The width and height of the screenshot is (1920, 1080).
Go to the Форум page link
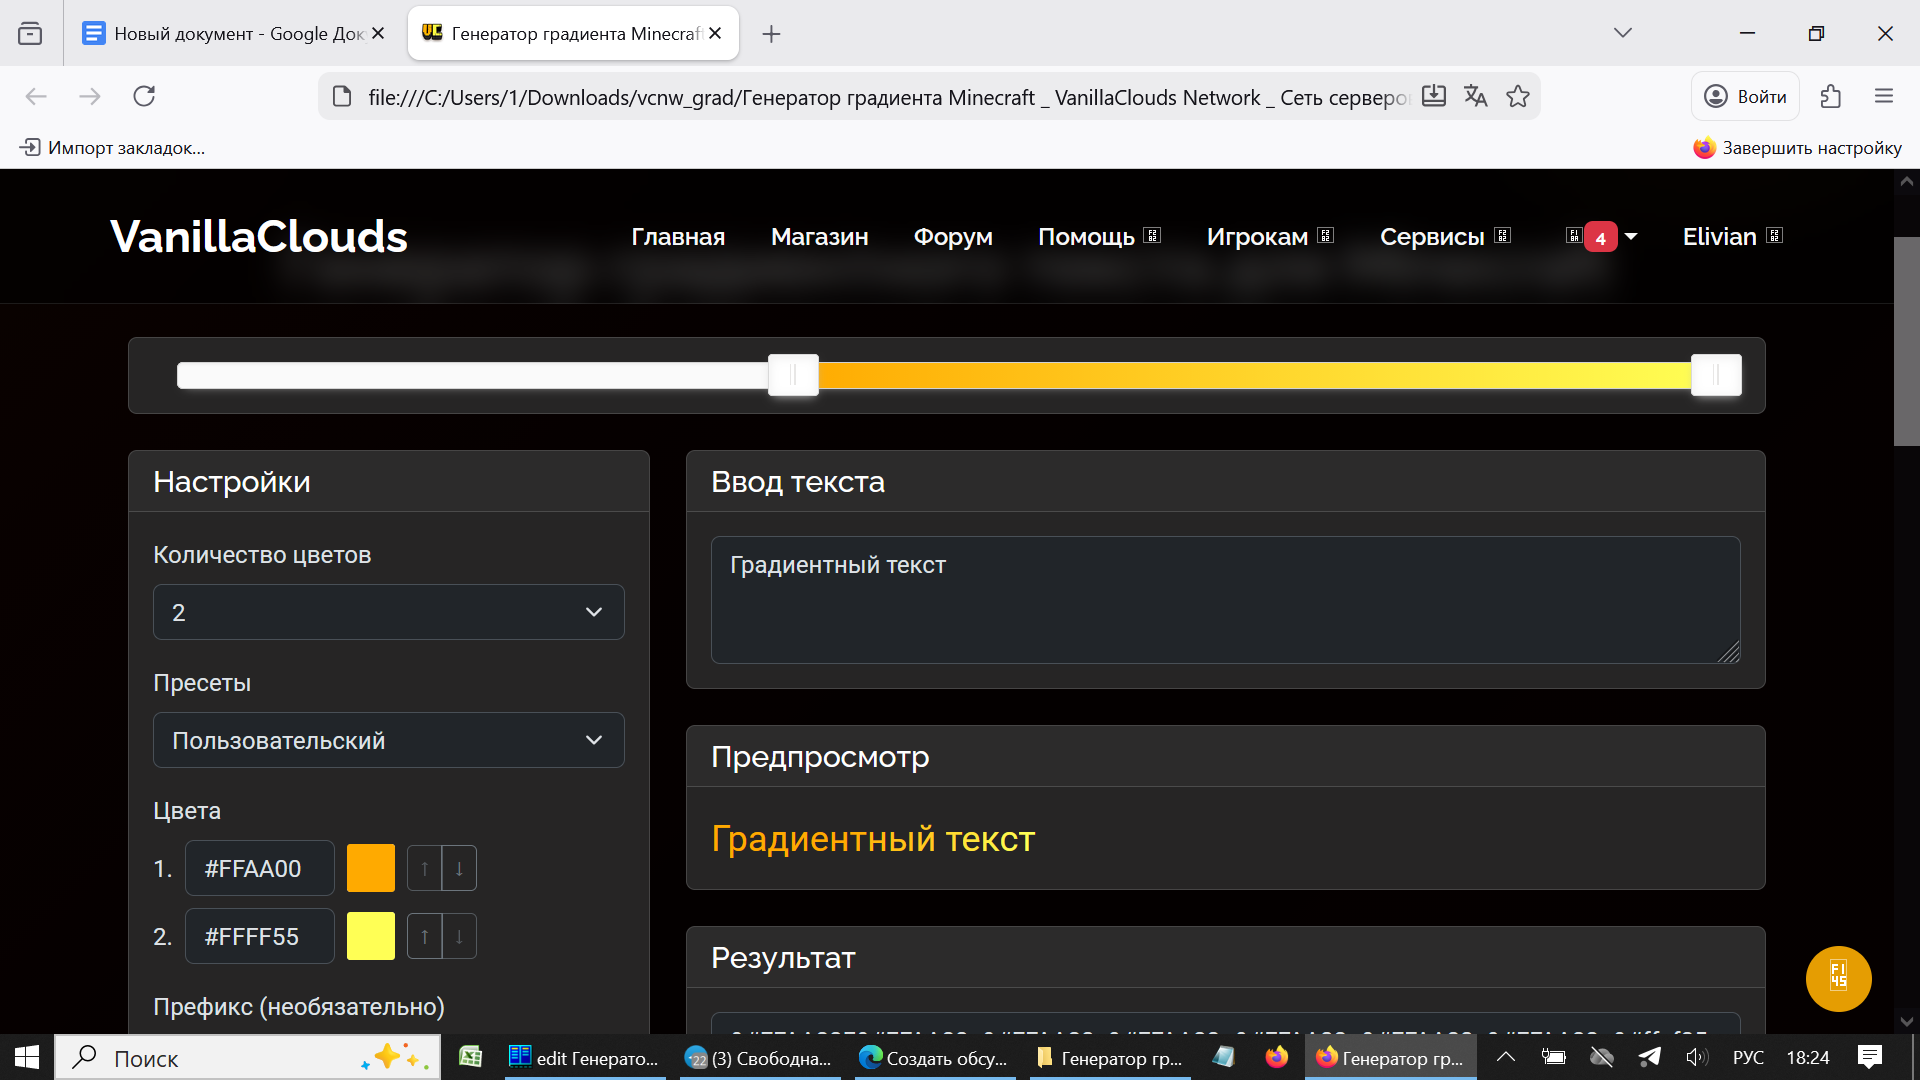[952, 237]
